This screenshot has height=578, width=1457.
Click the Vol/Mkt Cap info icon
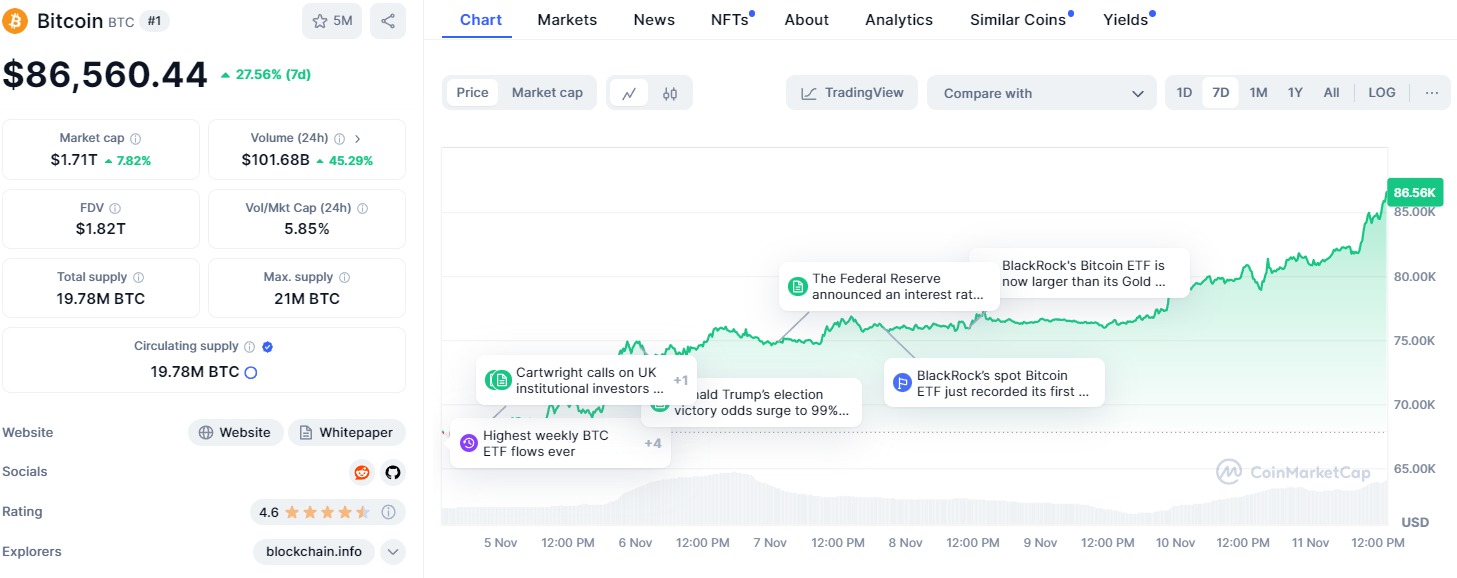tap(362, 209)
